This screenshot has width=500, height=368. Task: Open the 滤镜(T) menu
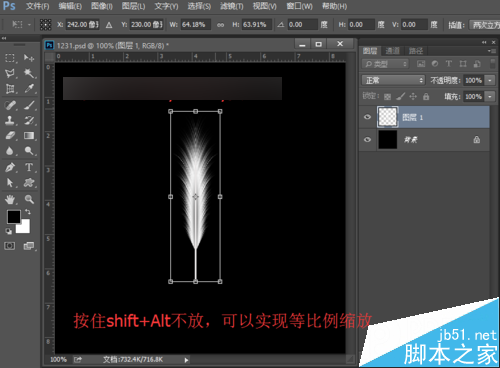[x=232, y=6]
